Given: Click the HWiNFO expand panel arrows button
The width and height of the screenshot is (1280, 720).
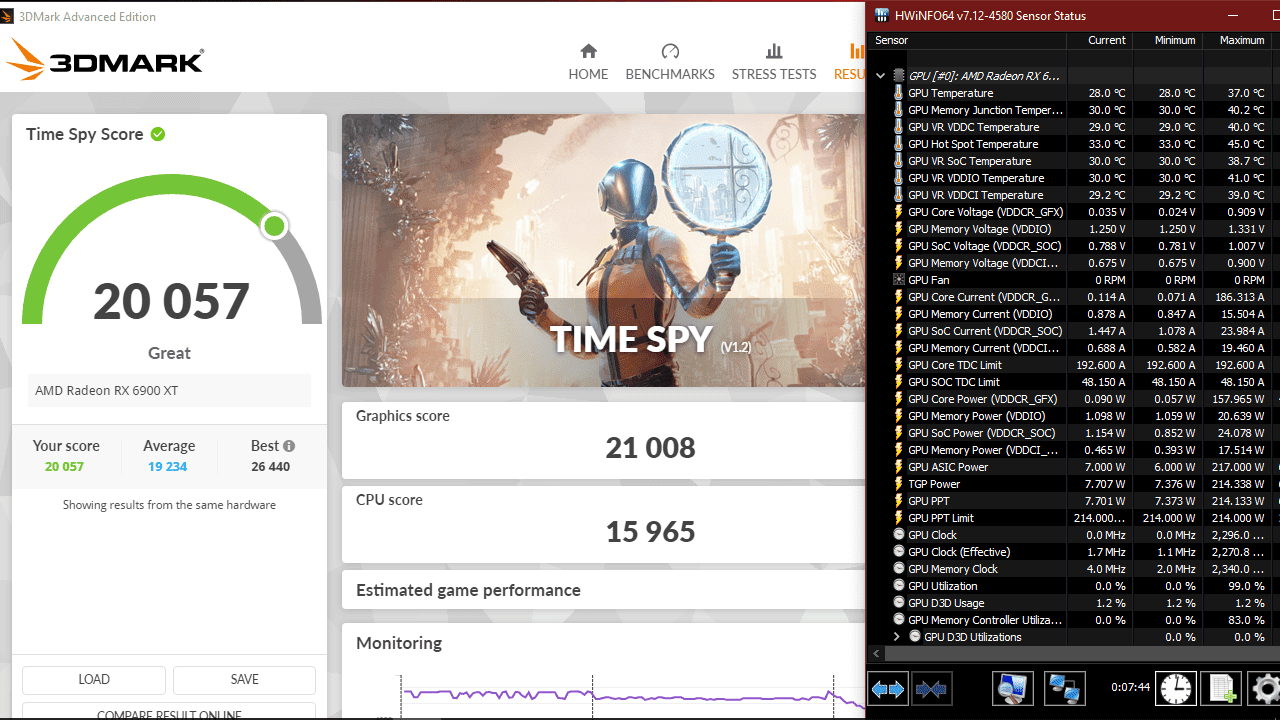Looking at the screenshot, I should coord(887,689).
